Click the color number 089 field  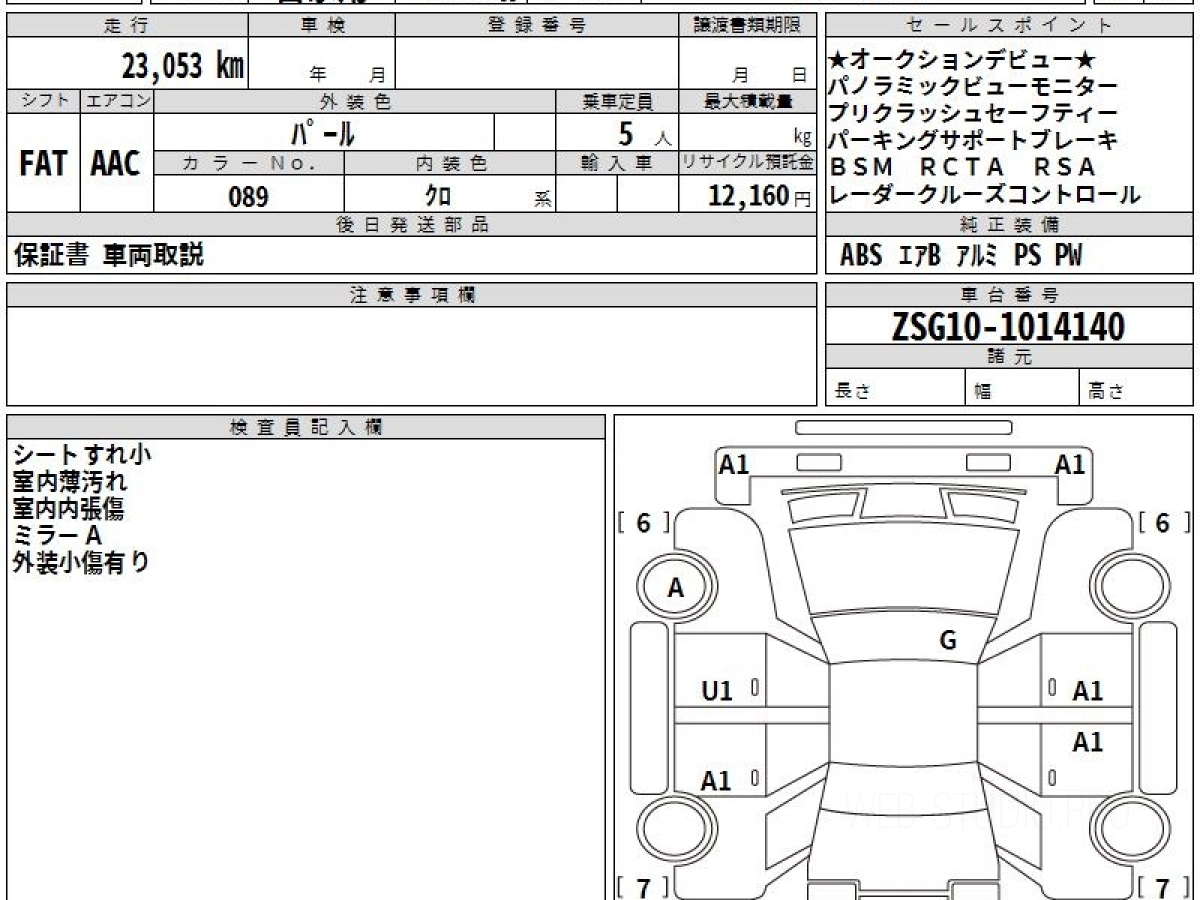(249, 195)
